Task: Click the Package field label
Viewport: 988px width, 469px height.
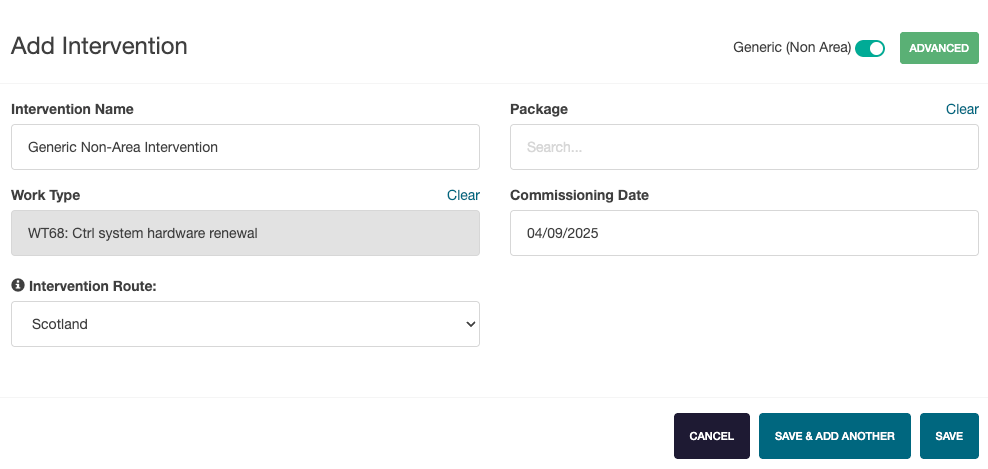Action: 538,109
